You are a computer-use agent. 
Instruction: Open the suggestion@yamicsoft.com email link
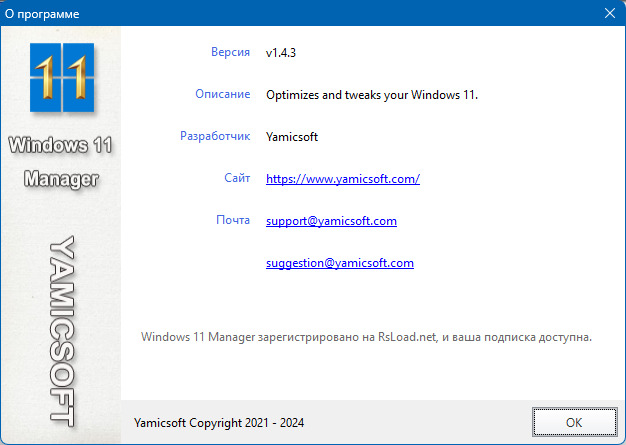coord(339,263)
